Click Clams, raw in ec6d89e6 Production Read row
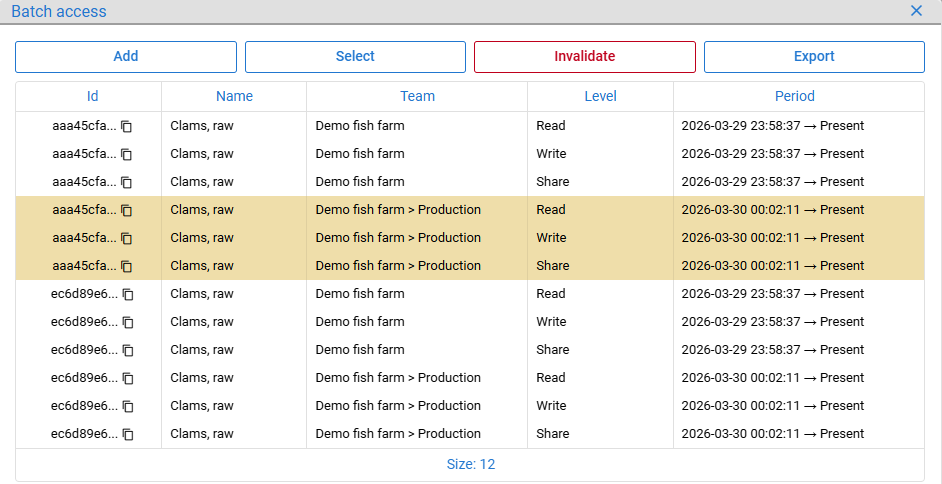Image resolution: width=942 pixels, height=484 pixels. 202,378
